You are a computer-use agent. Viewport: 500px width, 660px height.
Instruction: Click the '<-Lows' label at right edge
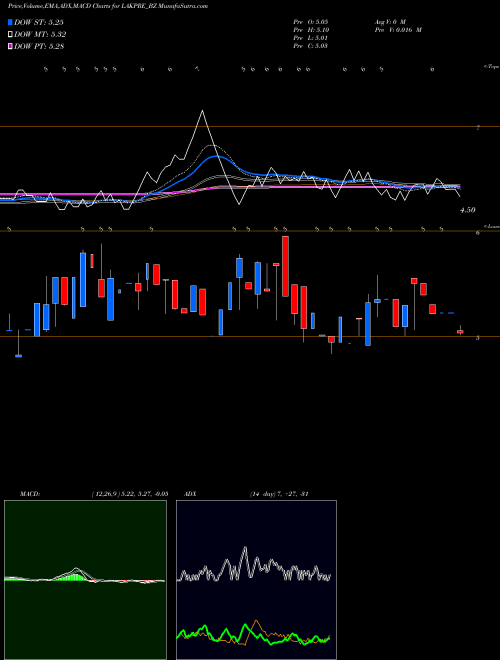492,226
